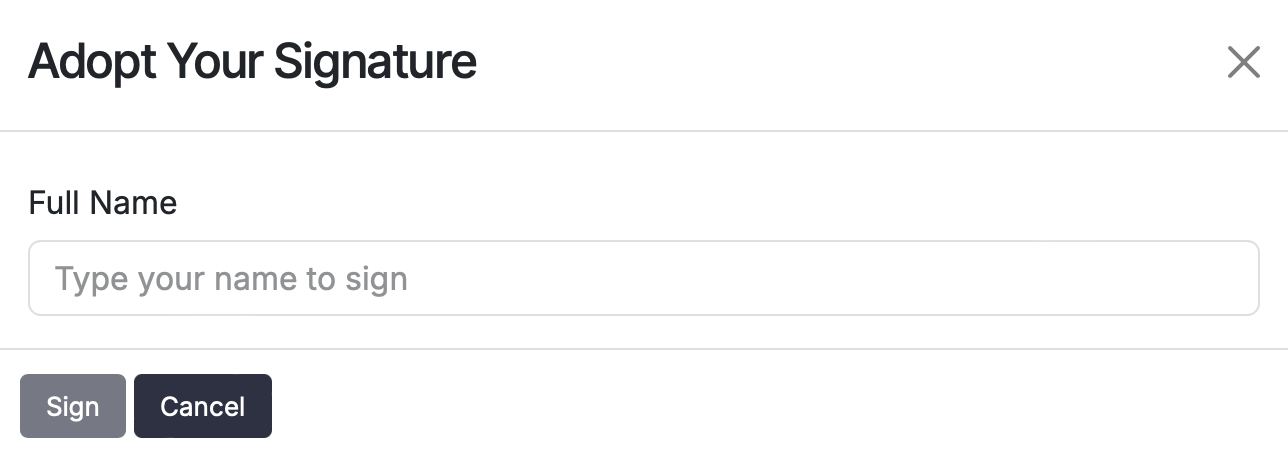Place cursor in the name signature input
This screenshot has width=1288, height=456.
coord(643,278)
